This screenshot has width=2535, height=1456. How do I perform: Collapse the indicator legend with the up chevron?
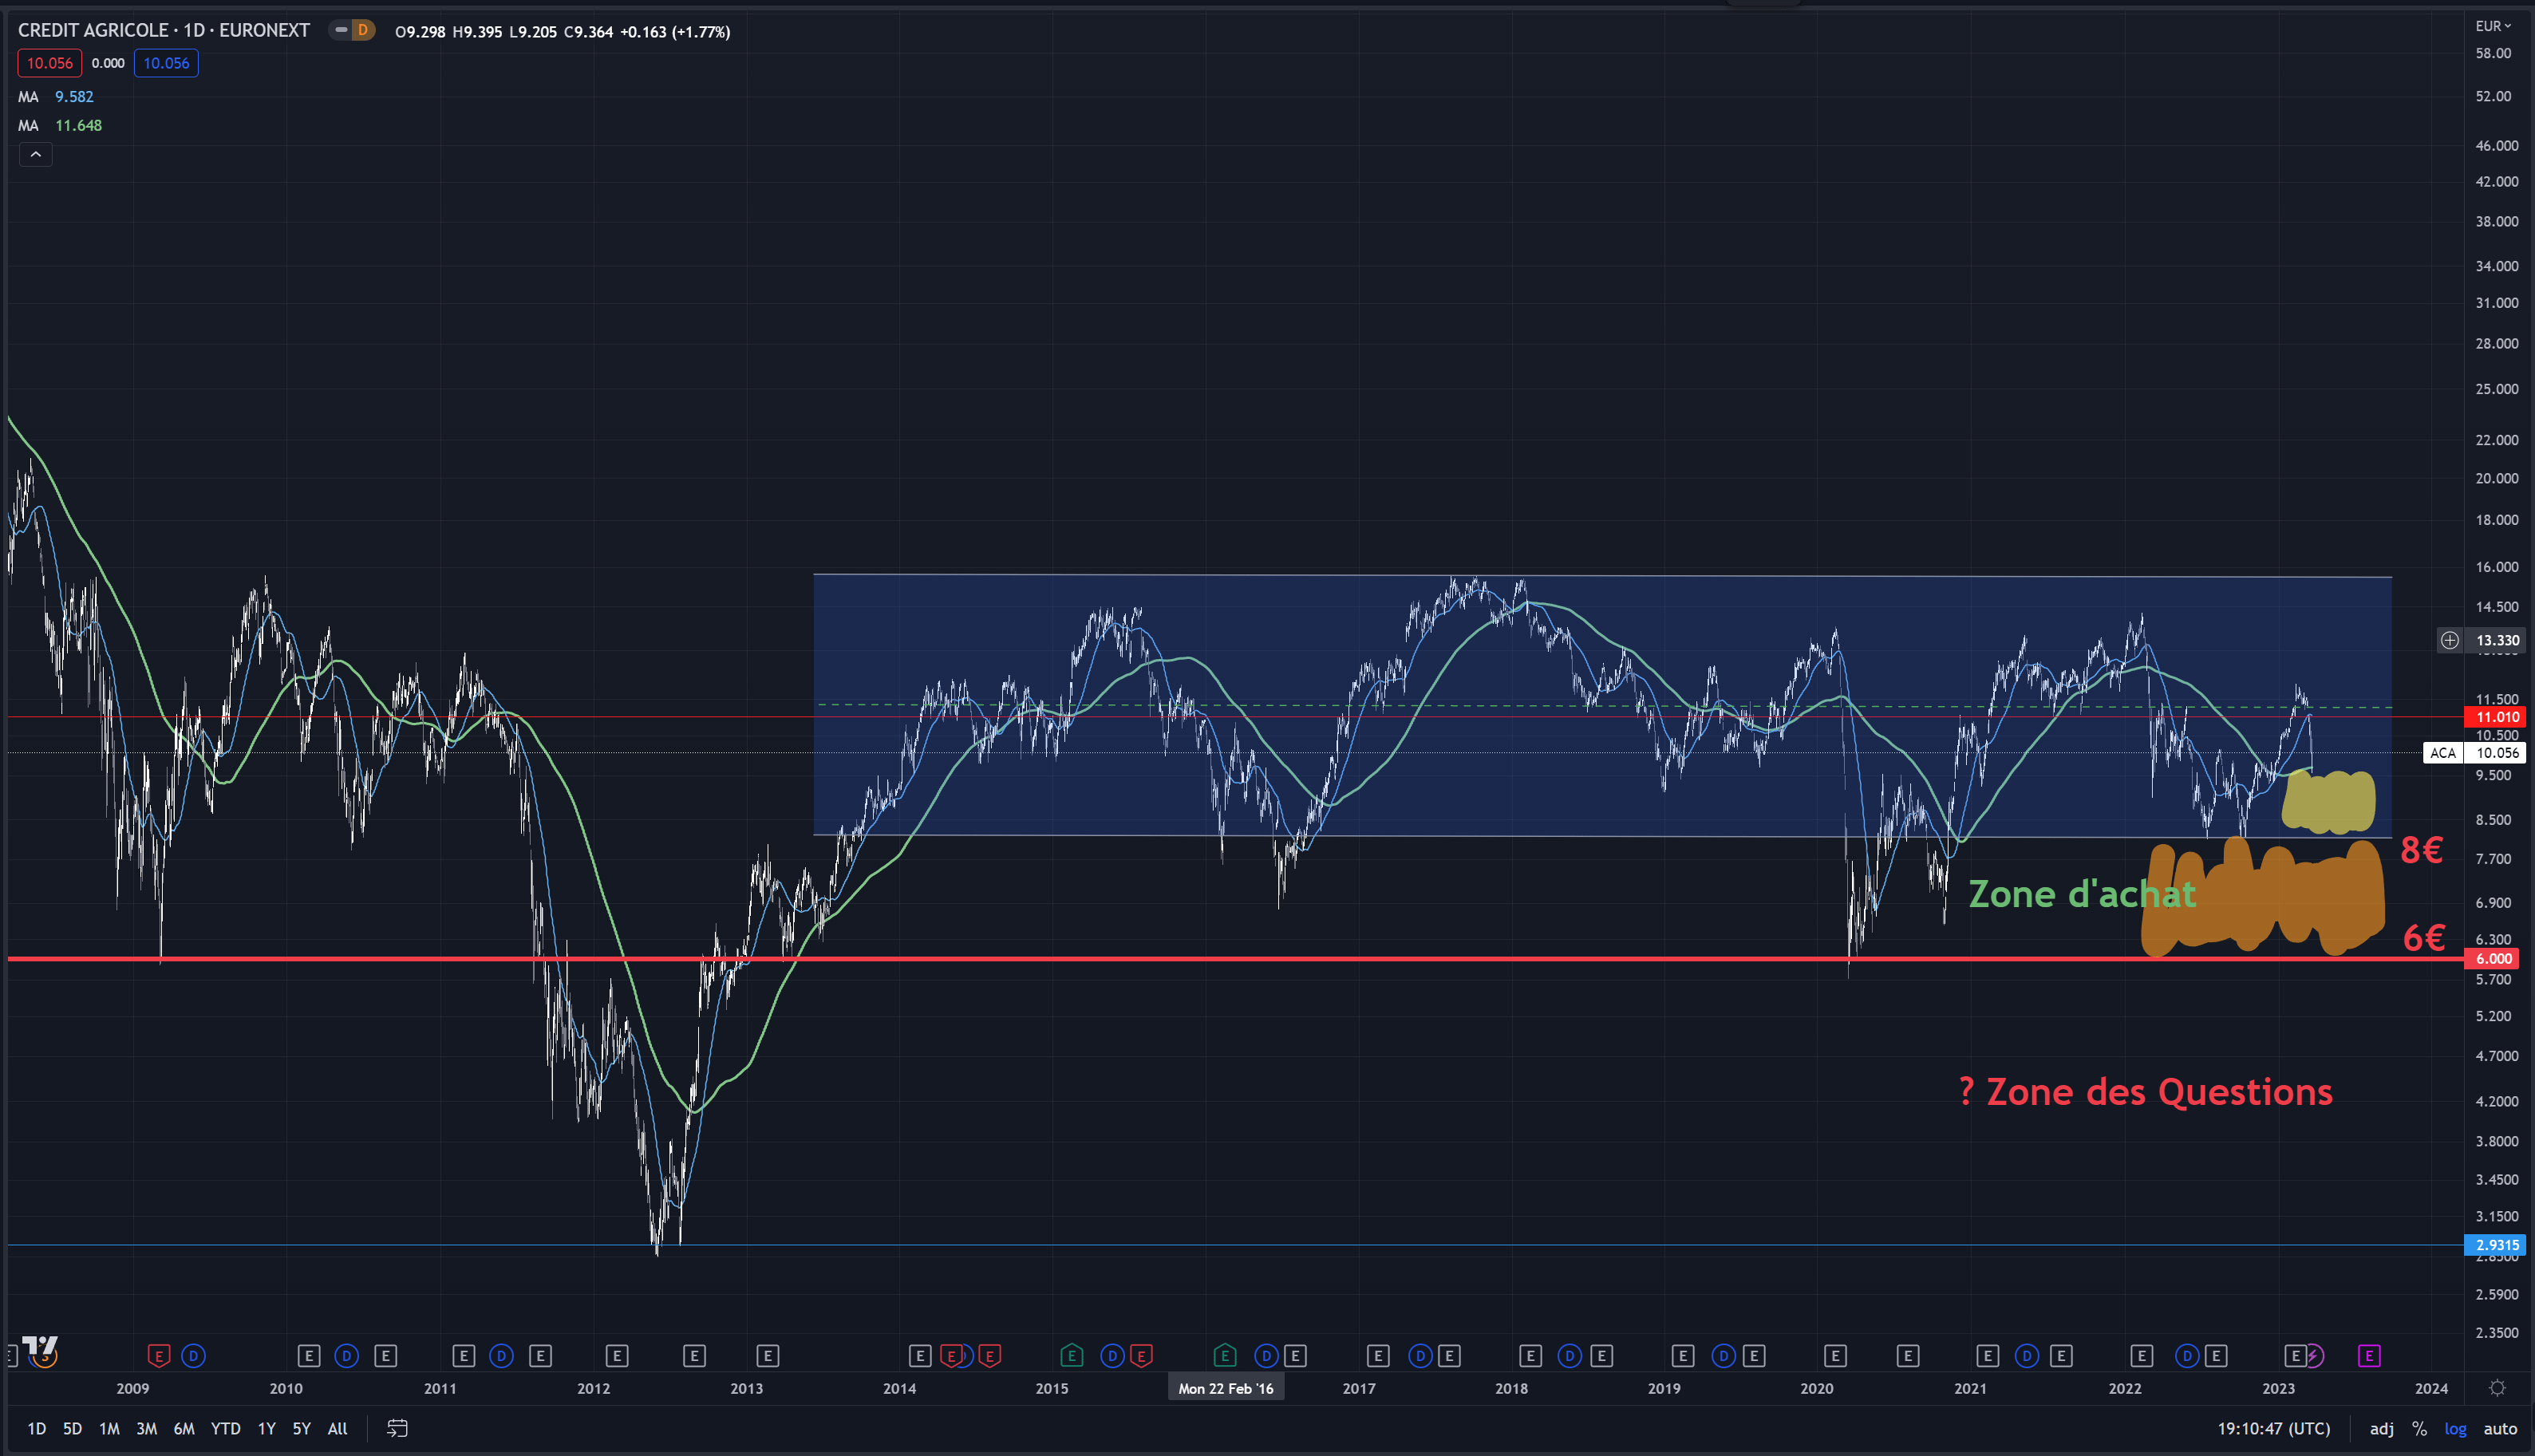coord(35,154)
